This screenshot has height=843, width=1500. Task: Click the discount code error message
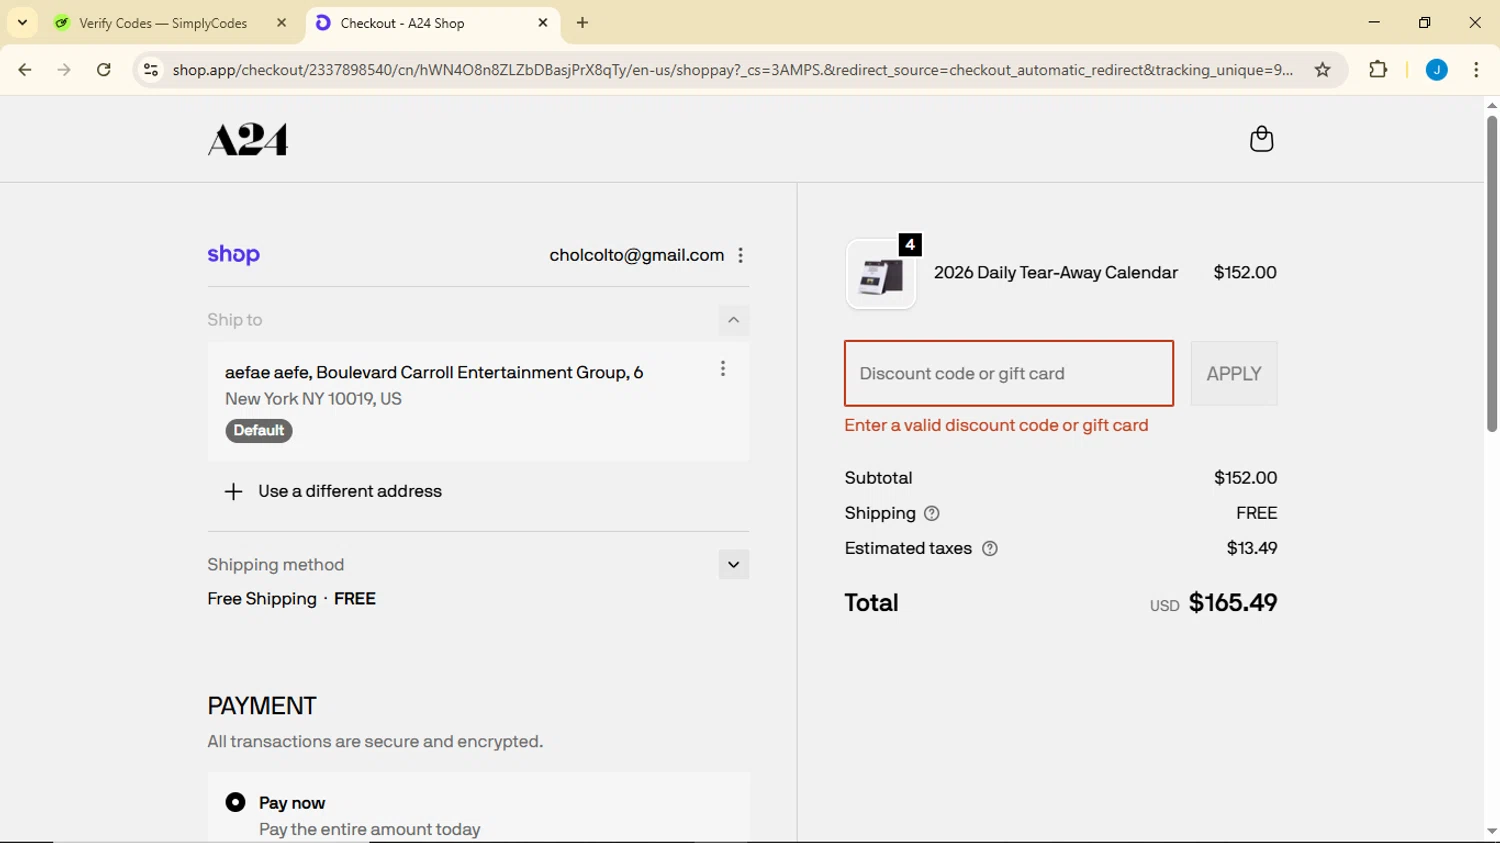pyautogui.click(x=996, y=426)
